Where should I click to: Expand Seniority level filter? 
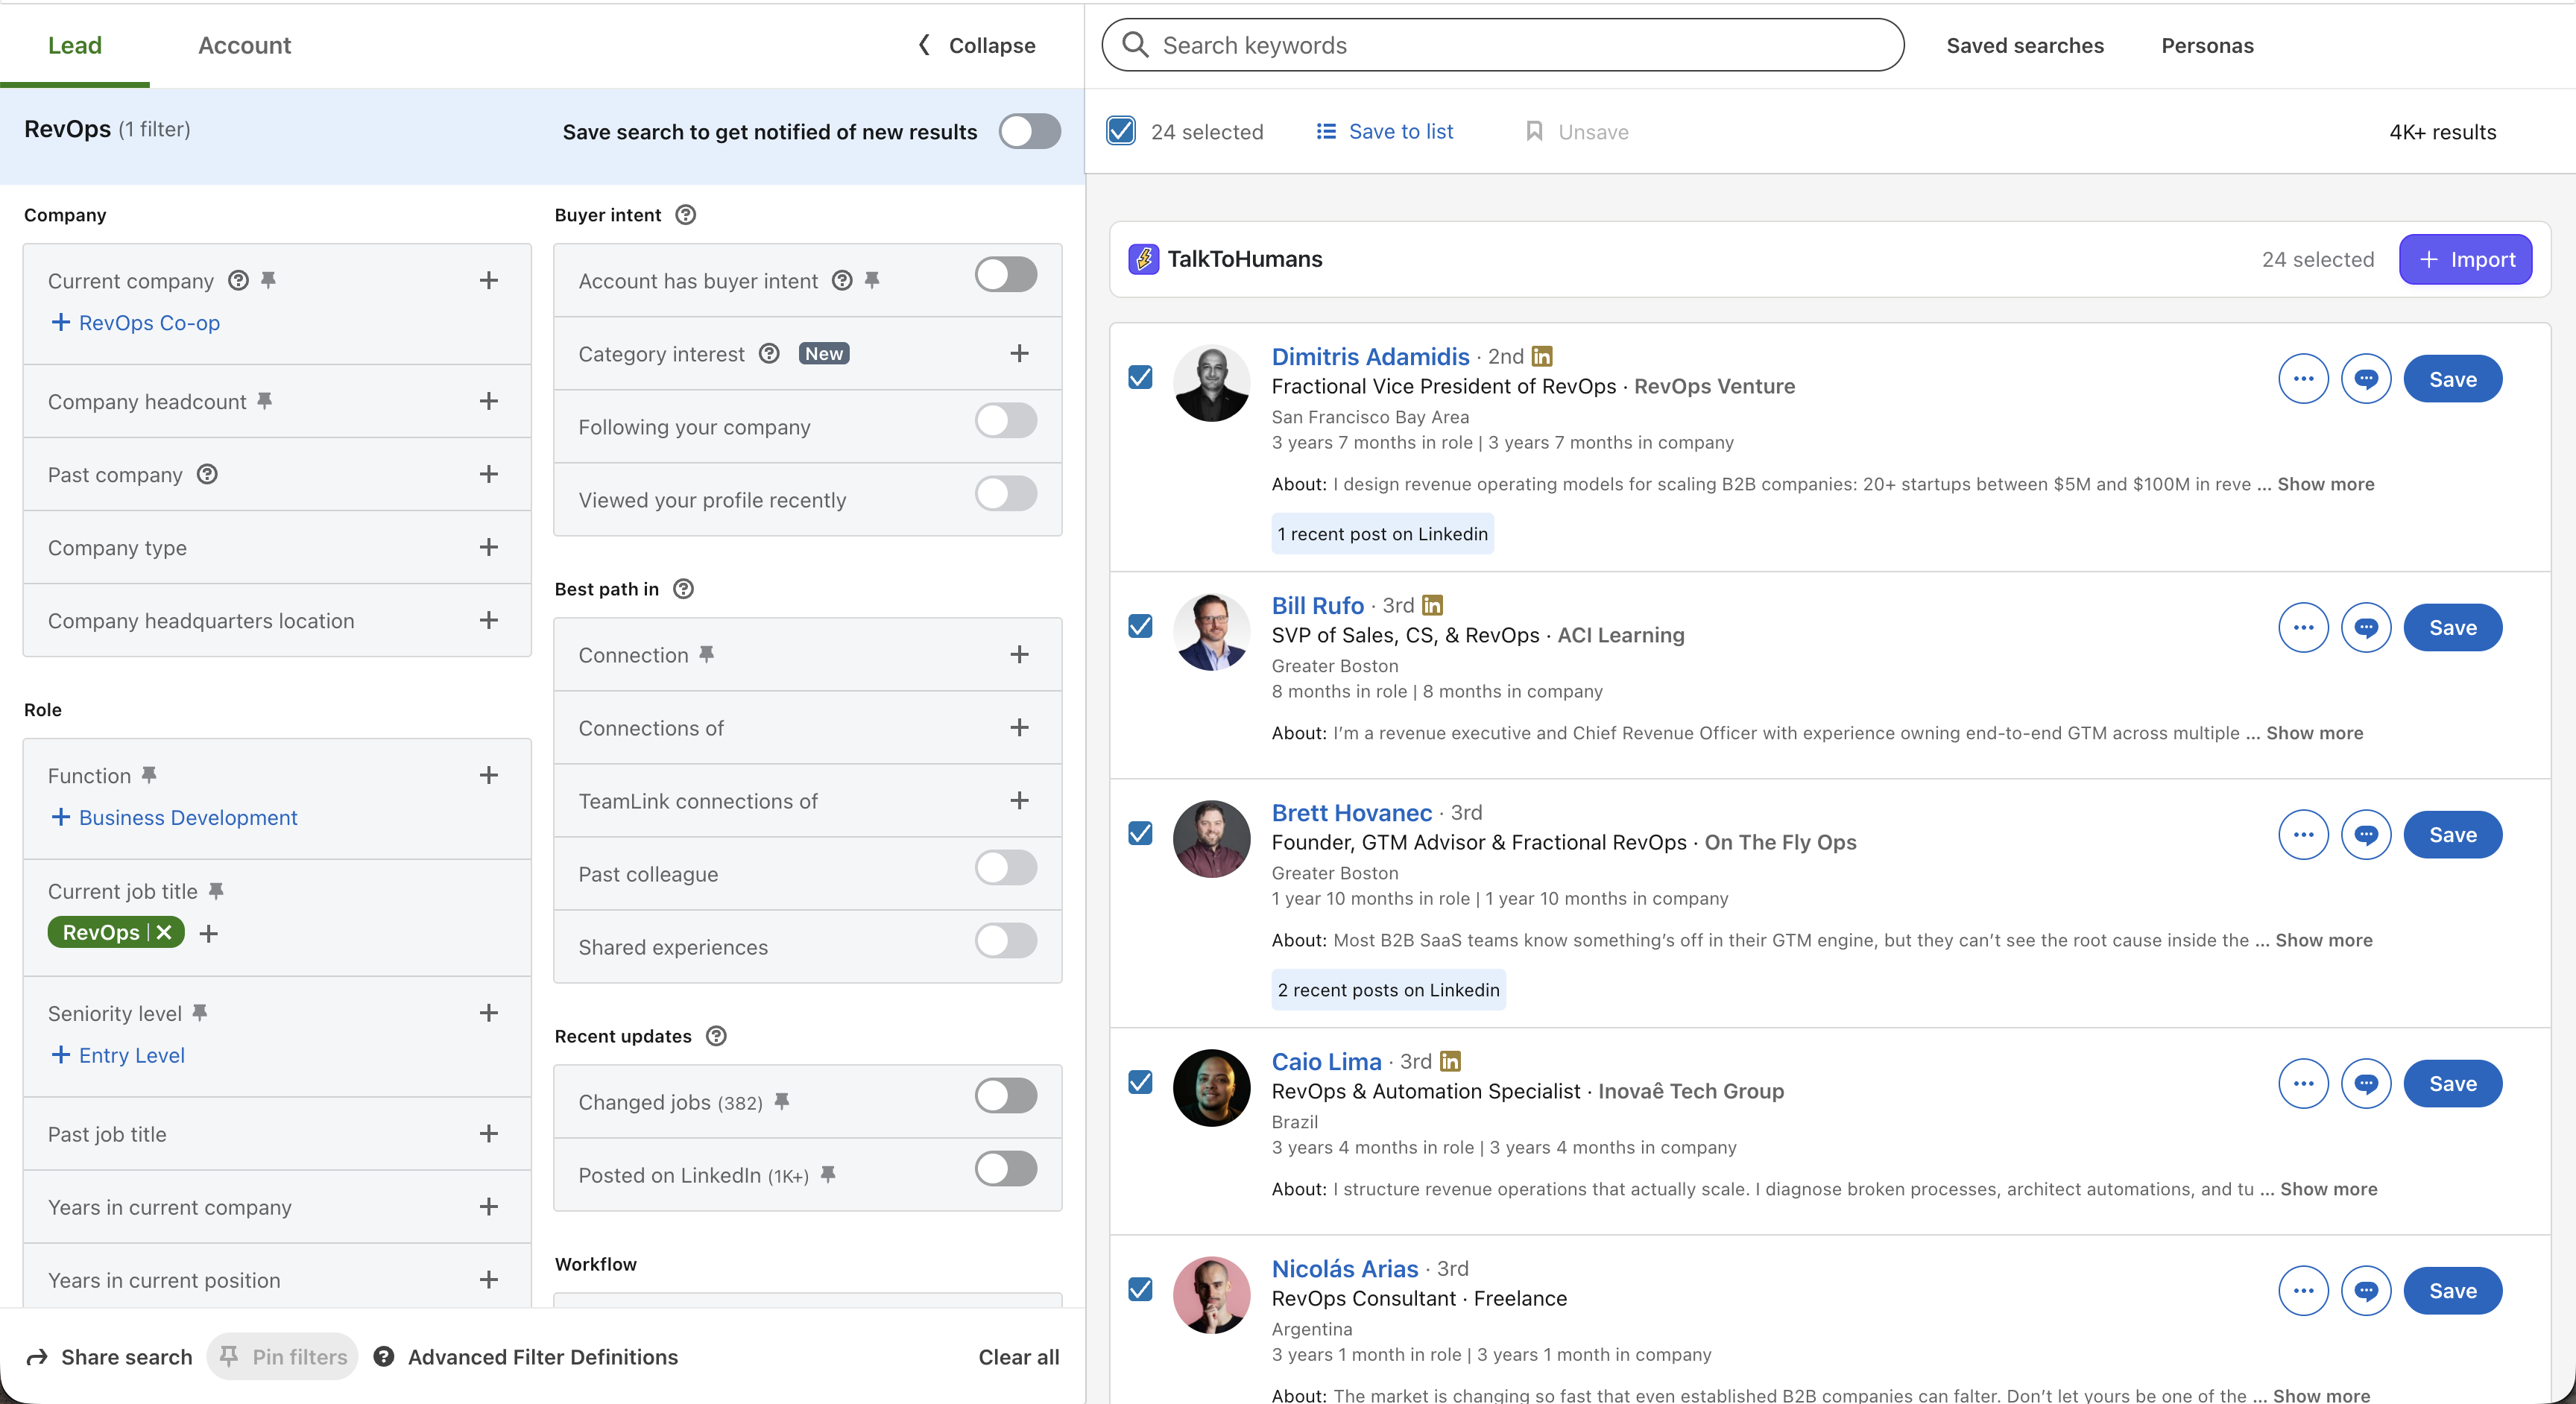pos(488,1013)
